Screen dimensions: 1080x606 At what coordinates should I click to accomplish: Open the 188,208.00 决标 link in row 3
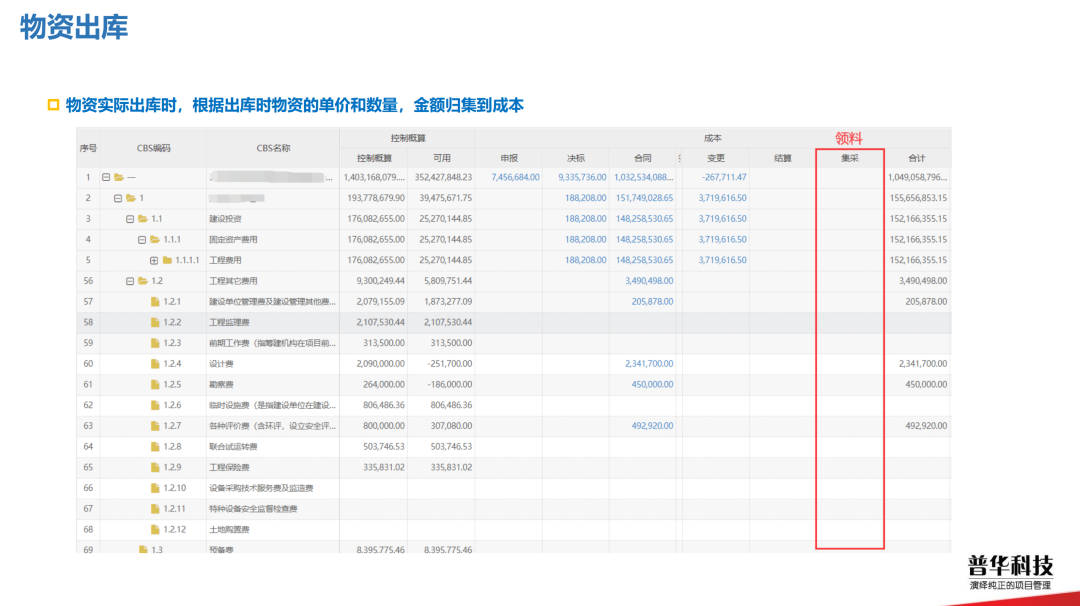click(585, 219)
